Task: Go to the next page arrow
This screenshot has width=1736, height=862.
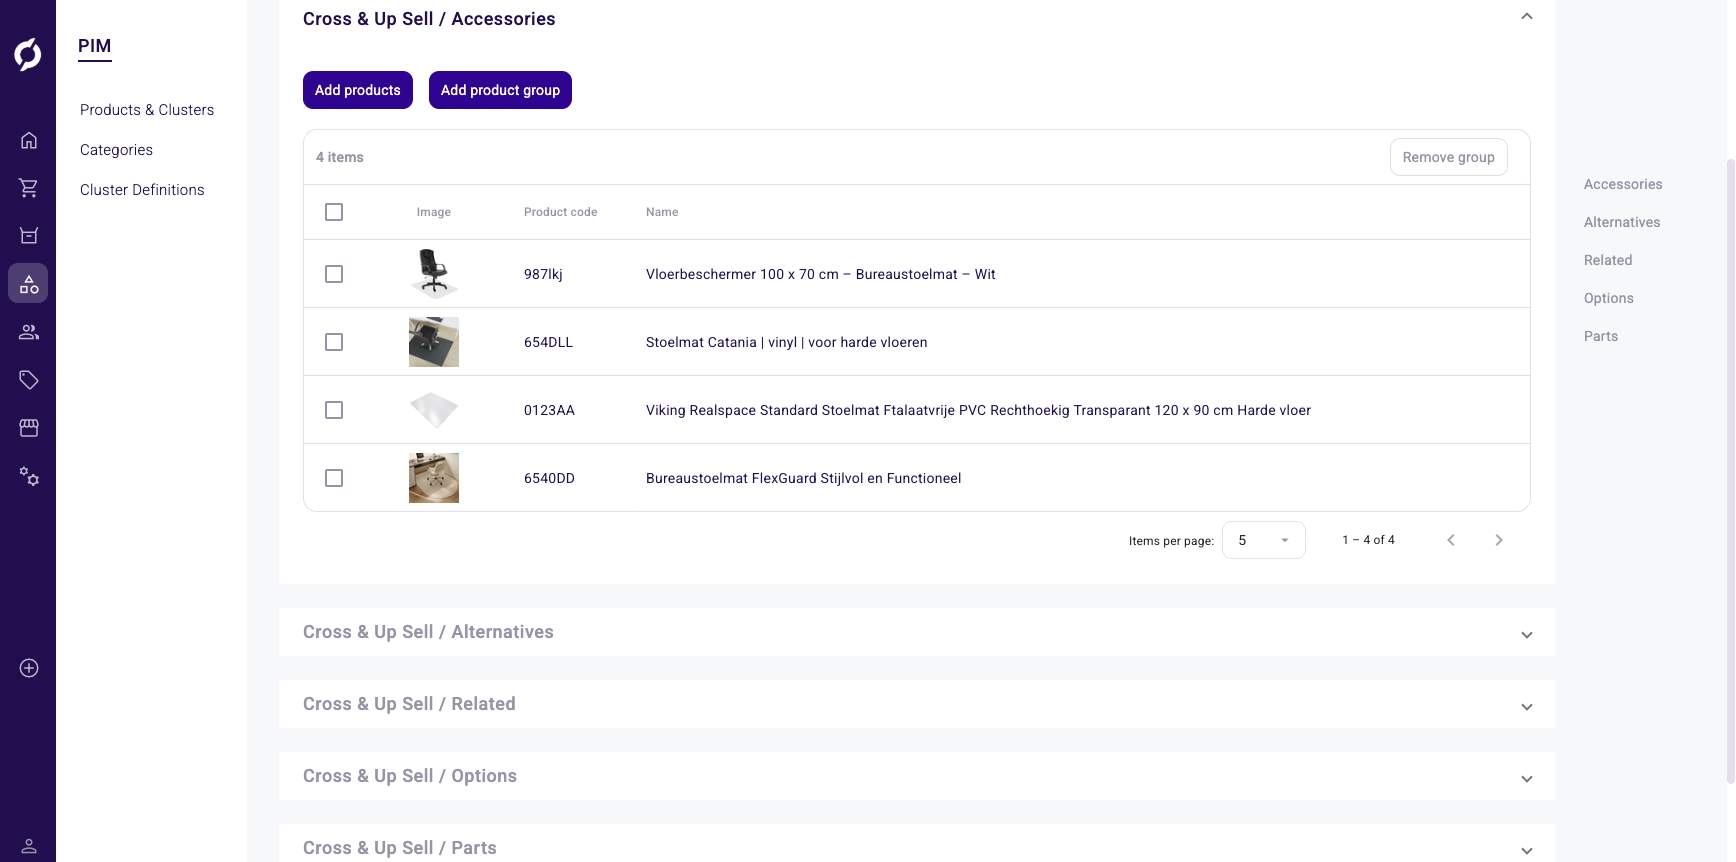Action: click(1499, 540)
